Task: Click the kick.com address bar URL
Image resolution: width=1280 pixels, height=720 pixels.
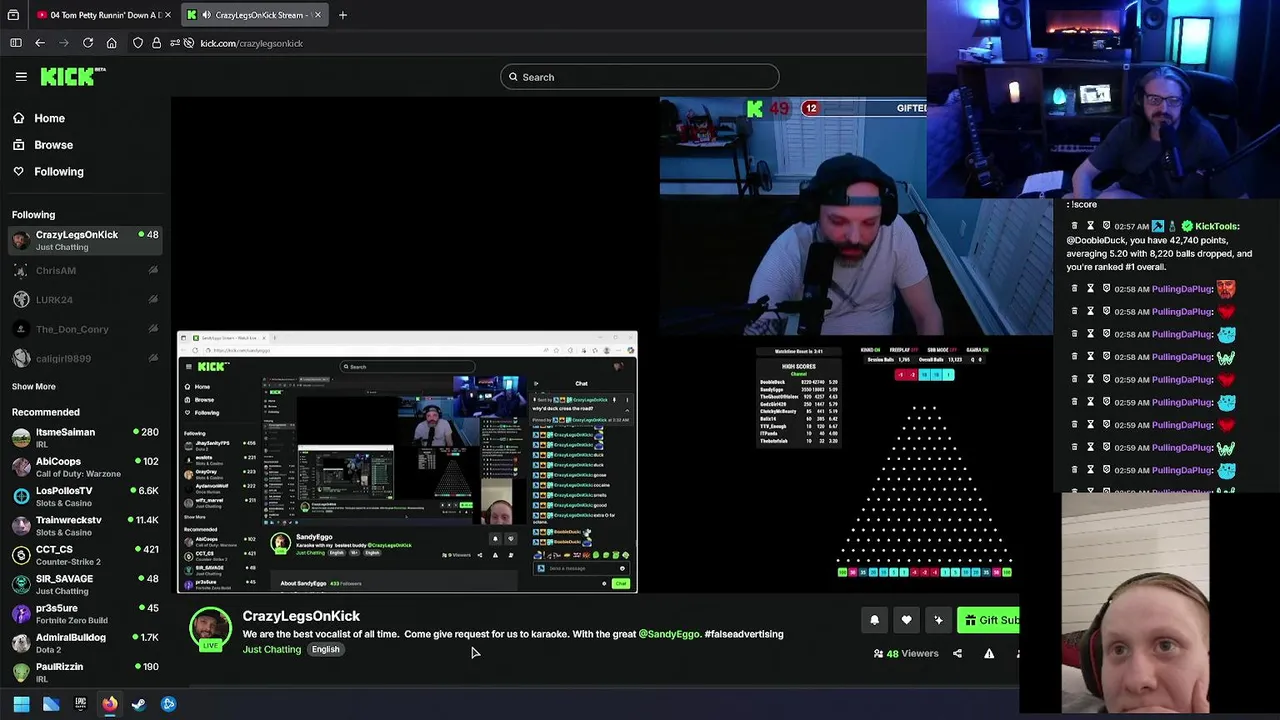Action: [251, 43]
